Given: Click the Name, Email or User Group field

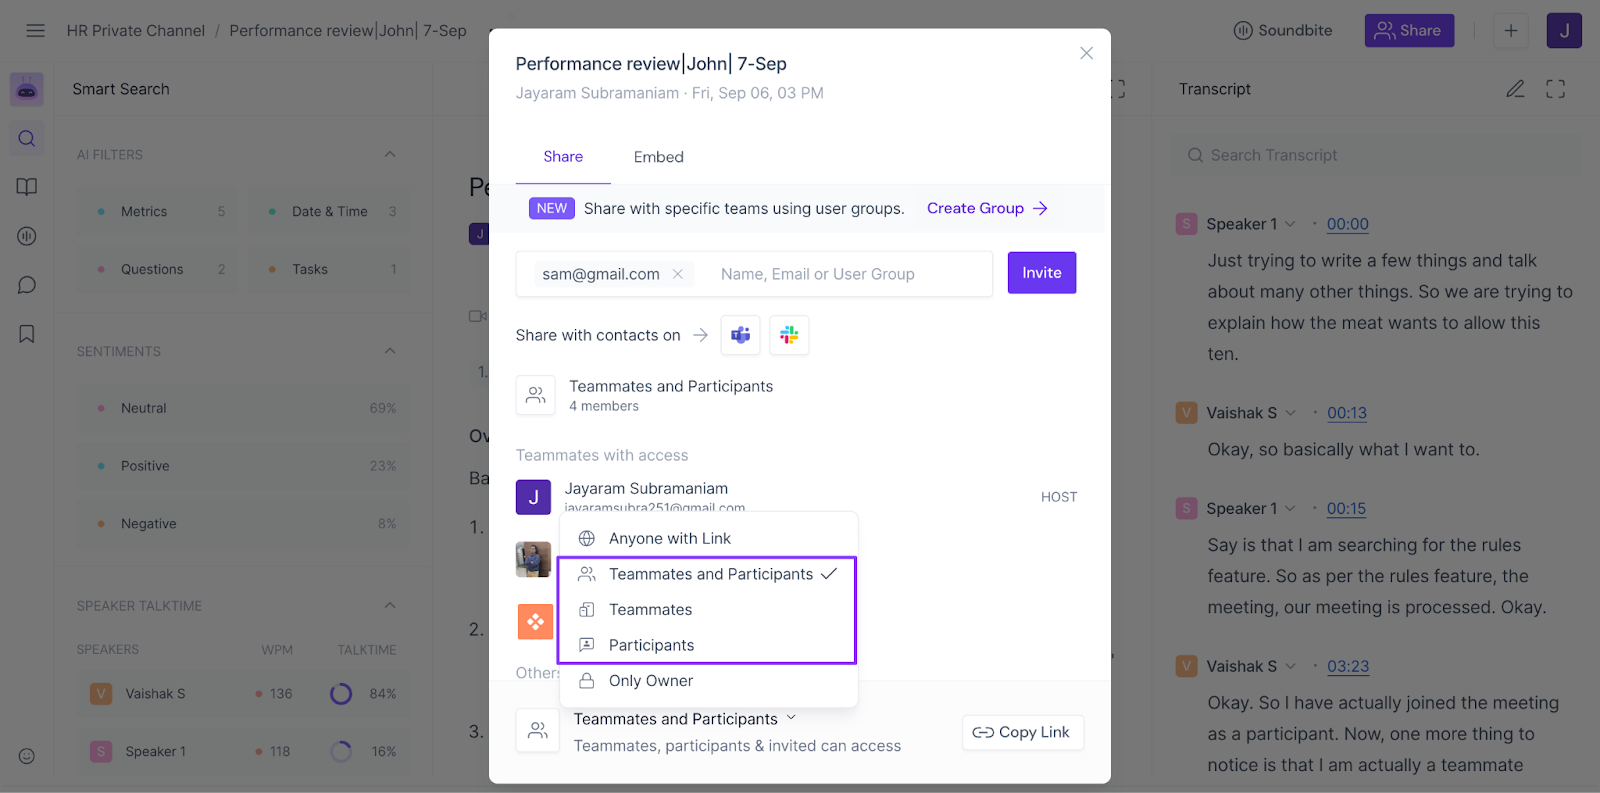Looking at the screenshot, I should click(850, 274).
